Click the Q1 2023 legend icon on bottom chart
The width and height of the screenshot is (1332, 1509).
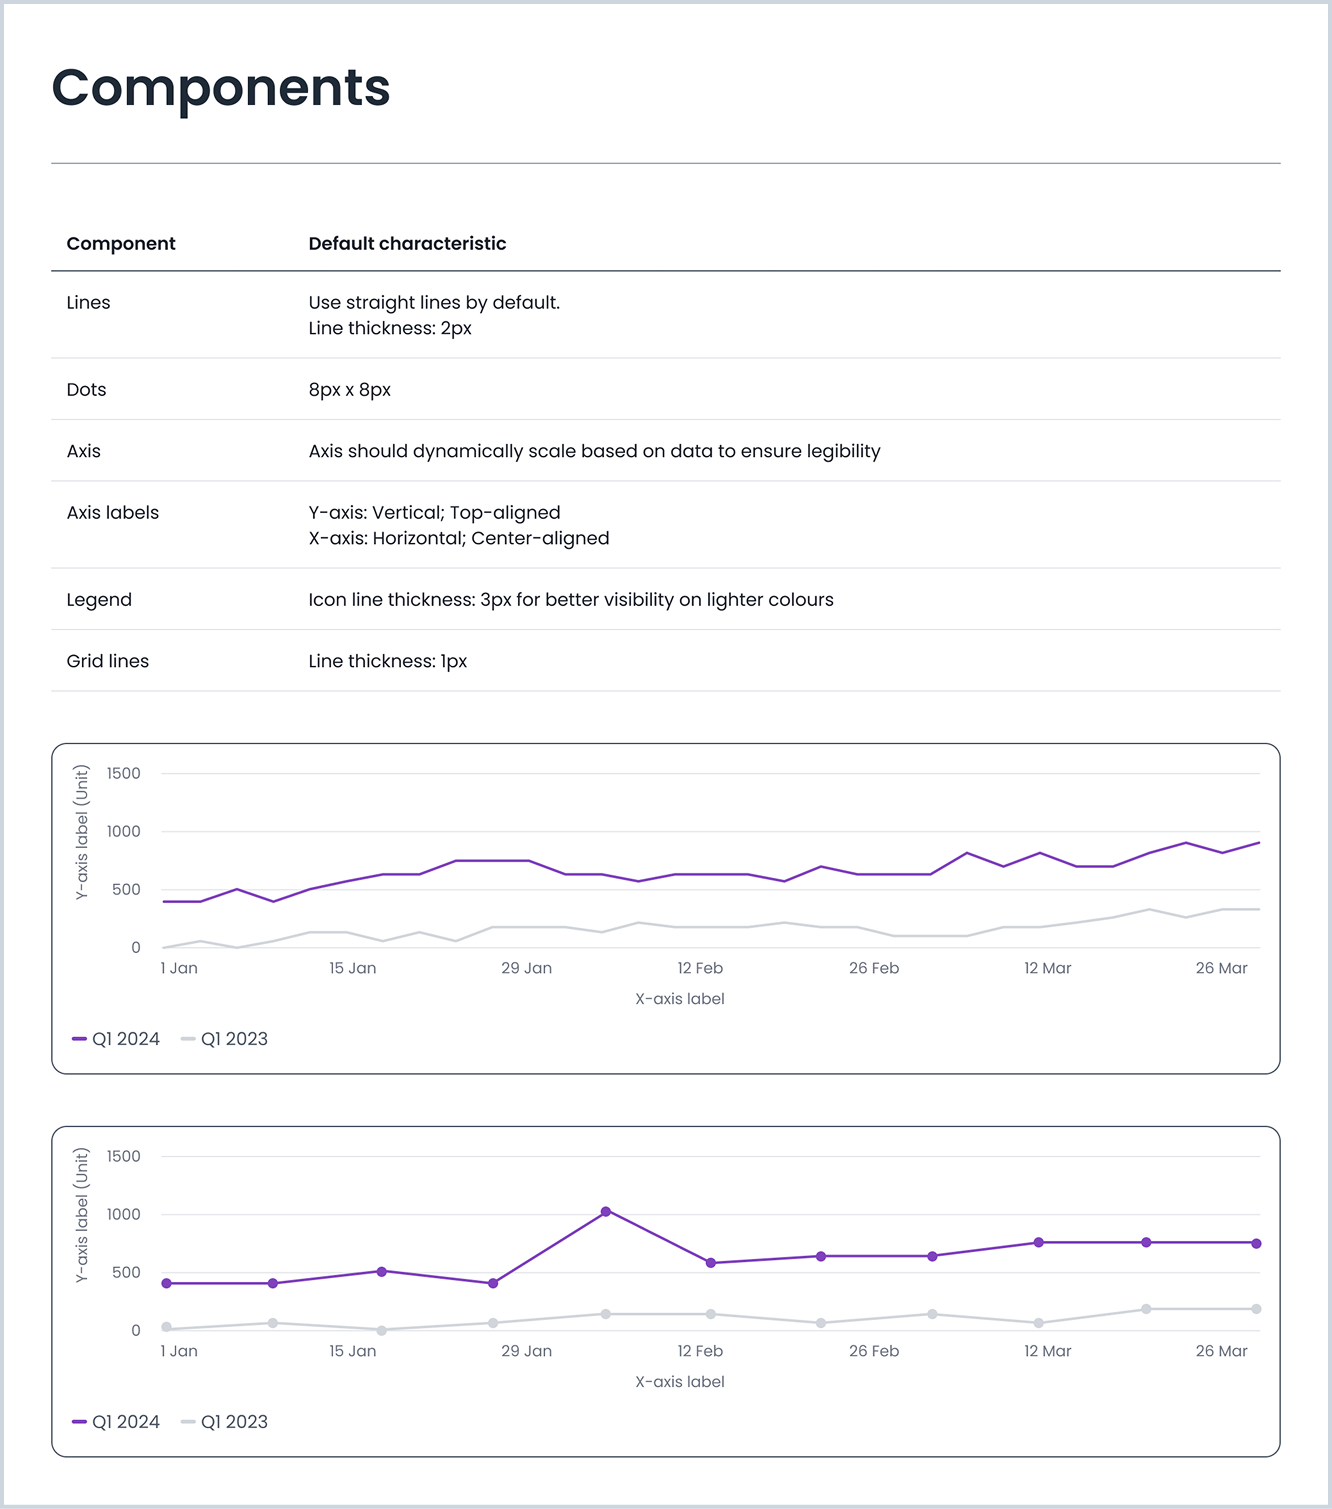pos(186,1421)
